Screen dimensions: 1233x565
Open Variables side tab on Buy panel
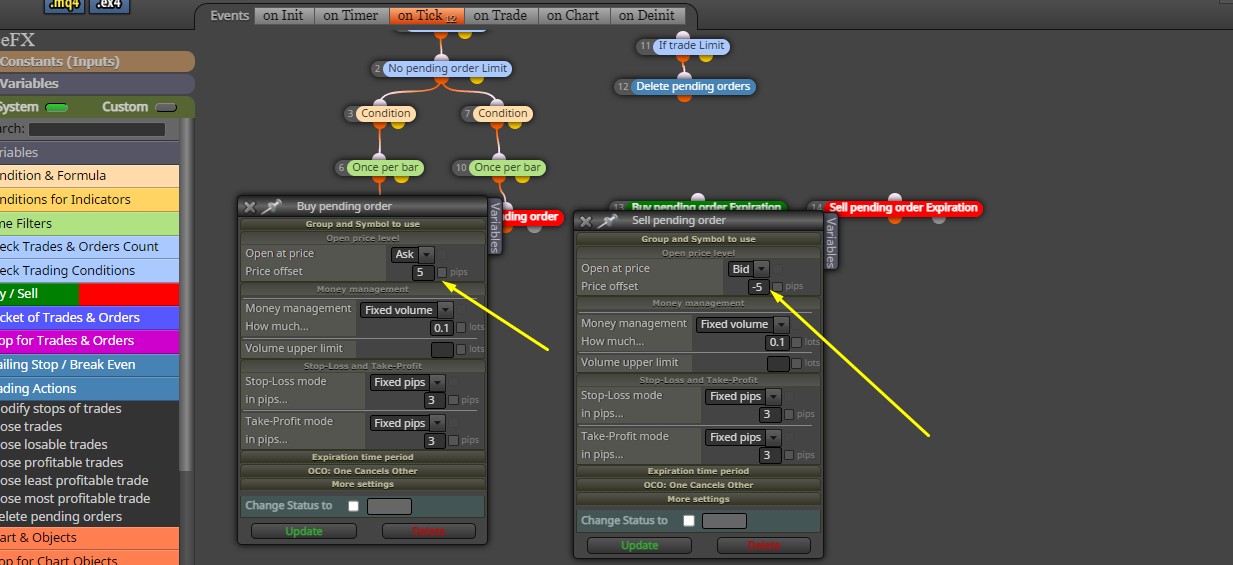(495, 227)
